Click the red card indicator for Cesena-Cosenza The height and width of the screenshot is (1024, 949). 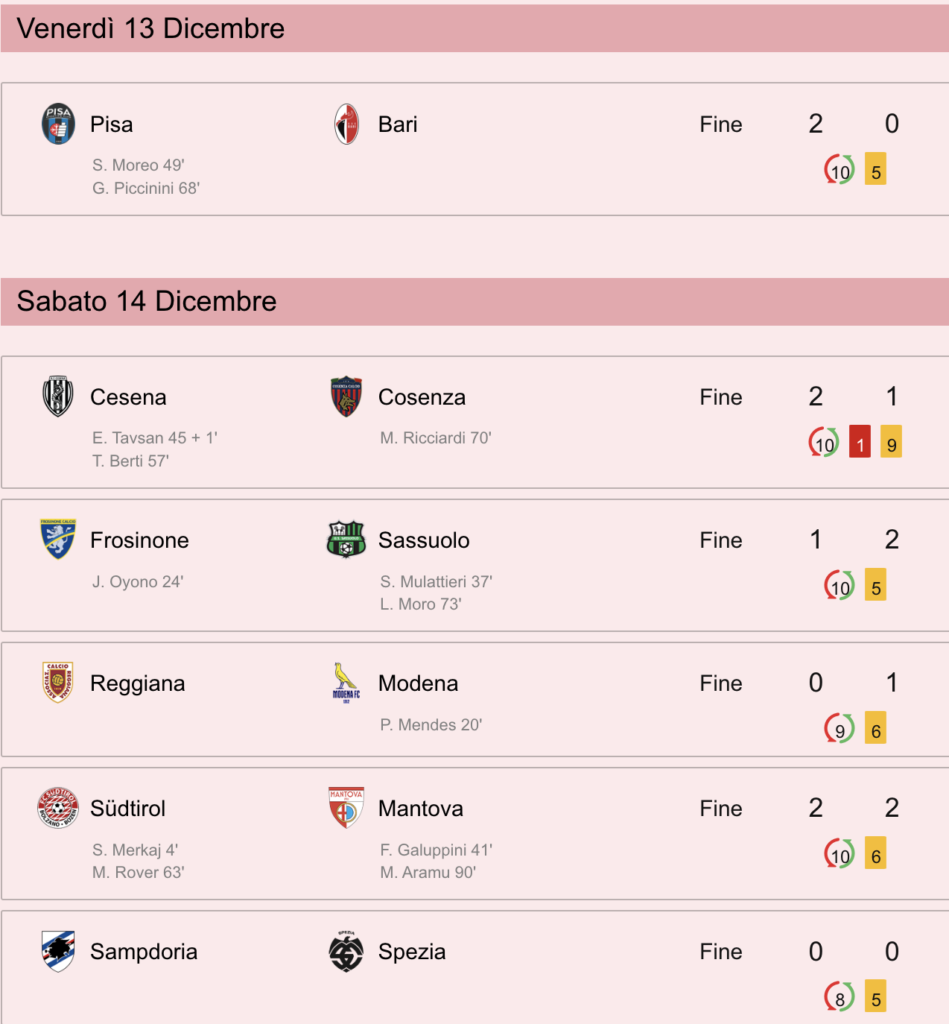(x=860, y=442)
